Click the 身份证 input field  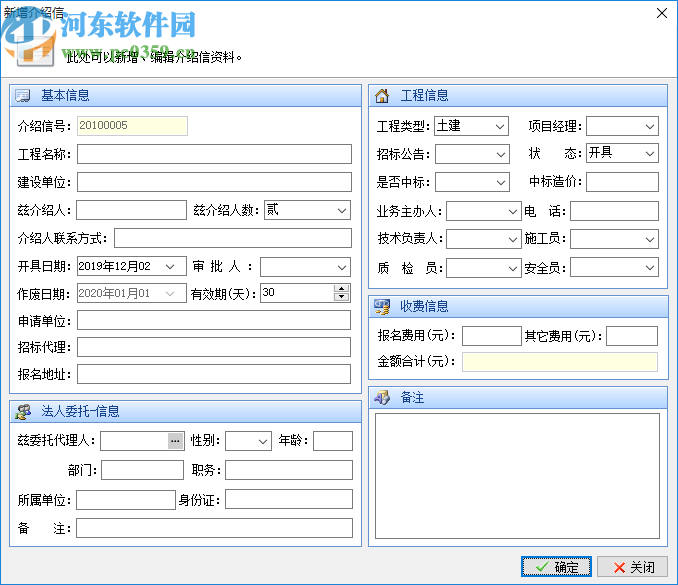click(289, 499)
